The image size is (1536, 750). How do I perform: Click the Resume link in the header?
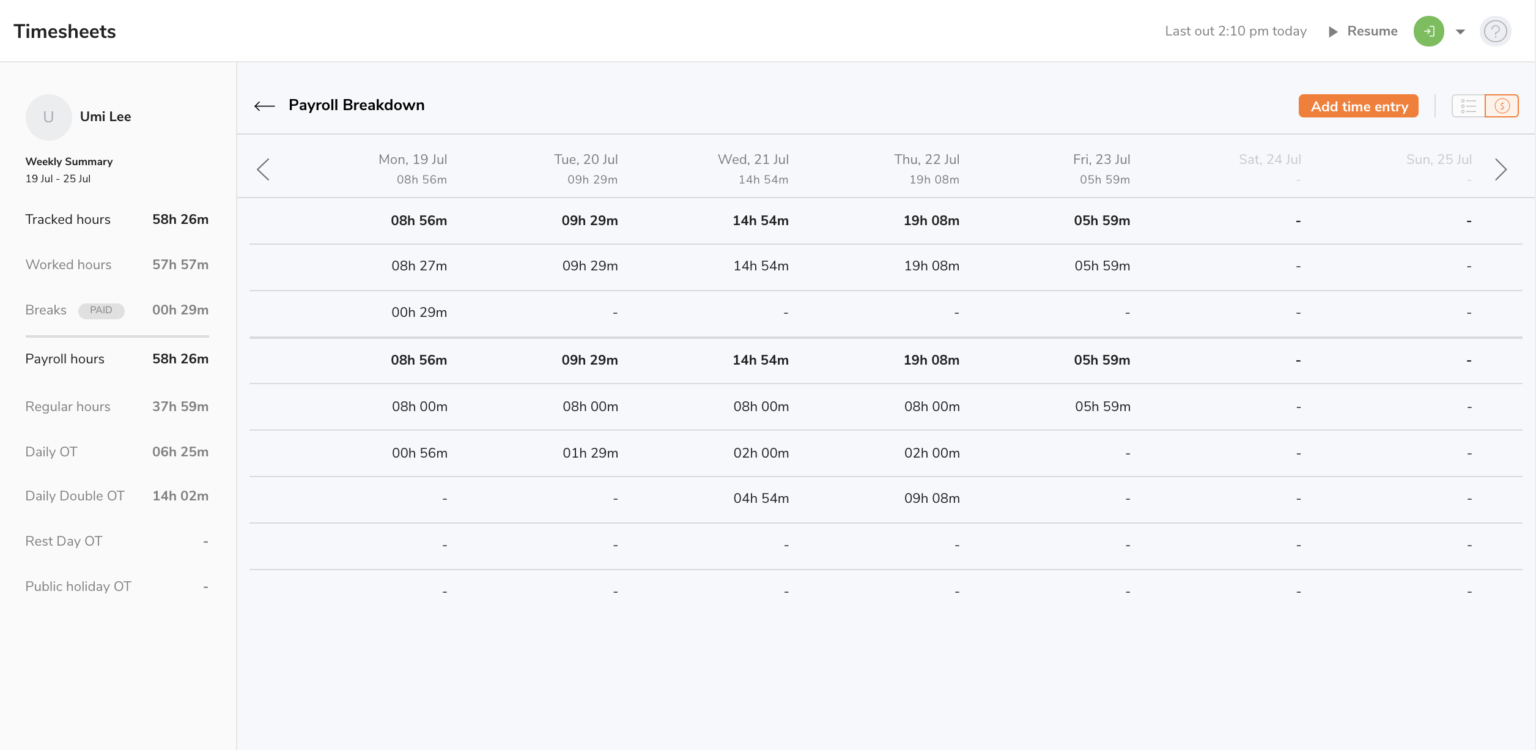pos(1371,31)
